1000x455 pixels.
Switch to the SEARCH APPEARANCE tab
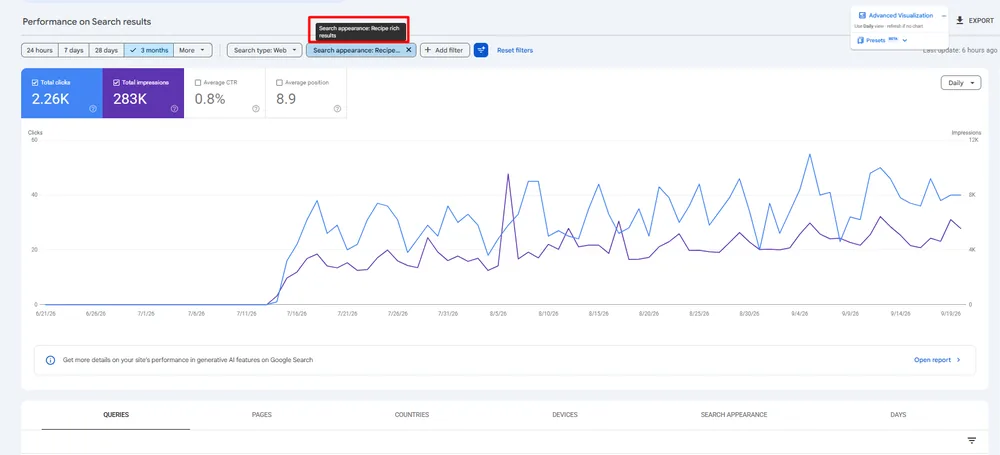[734, 415]
